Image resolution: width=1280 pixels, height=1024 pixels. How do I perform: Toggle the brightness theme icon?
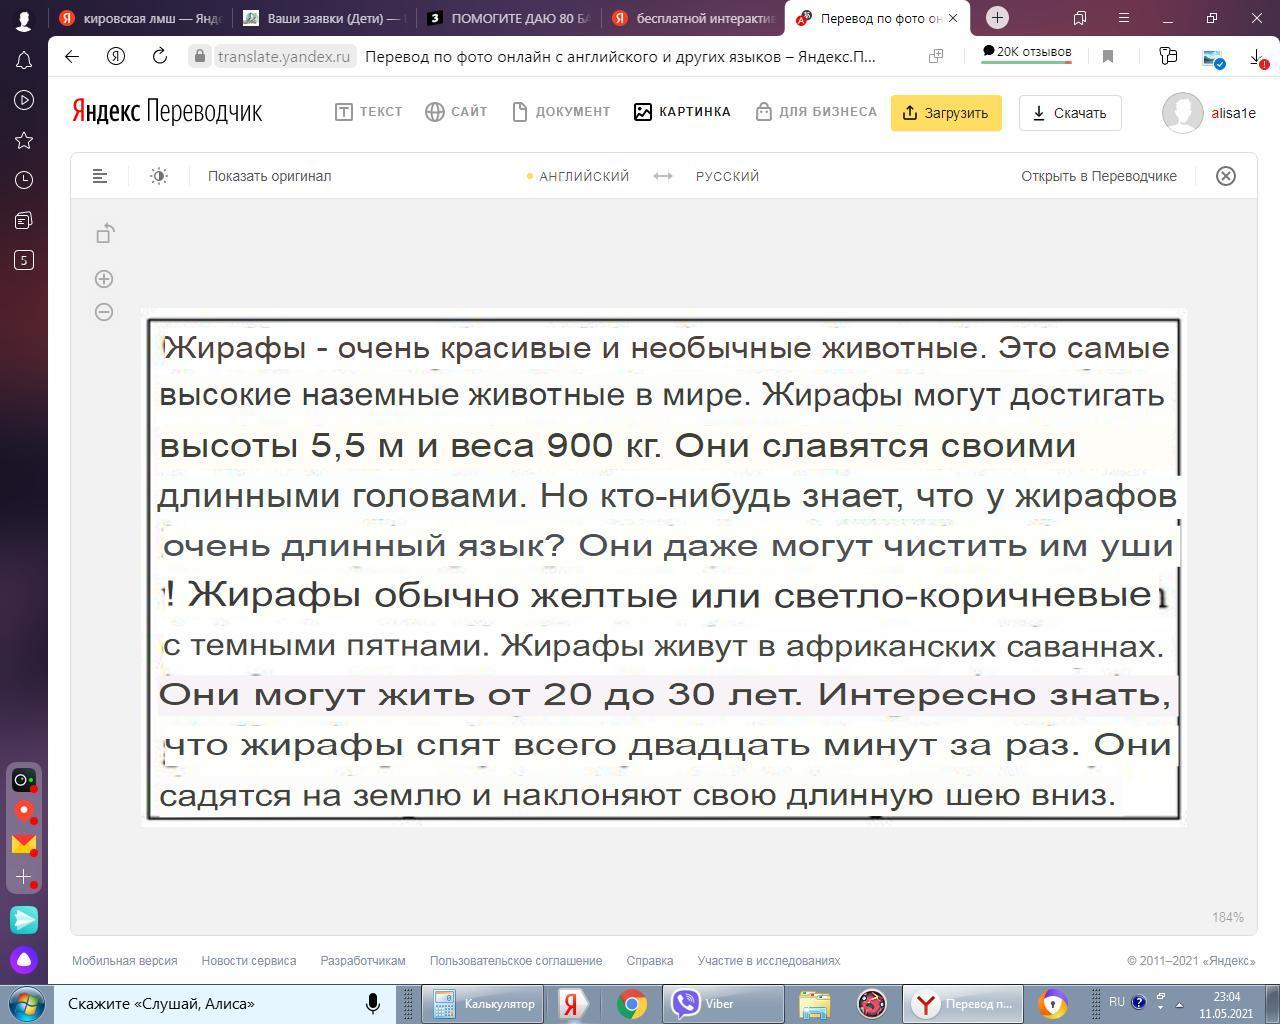coord(159,176)
